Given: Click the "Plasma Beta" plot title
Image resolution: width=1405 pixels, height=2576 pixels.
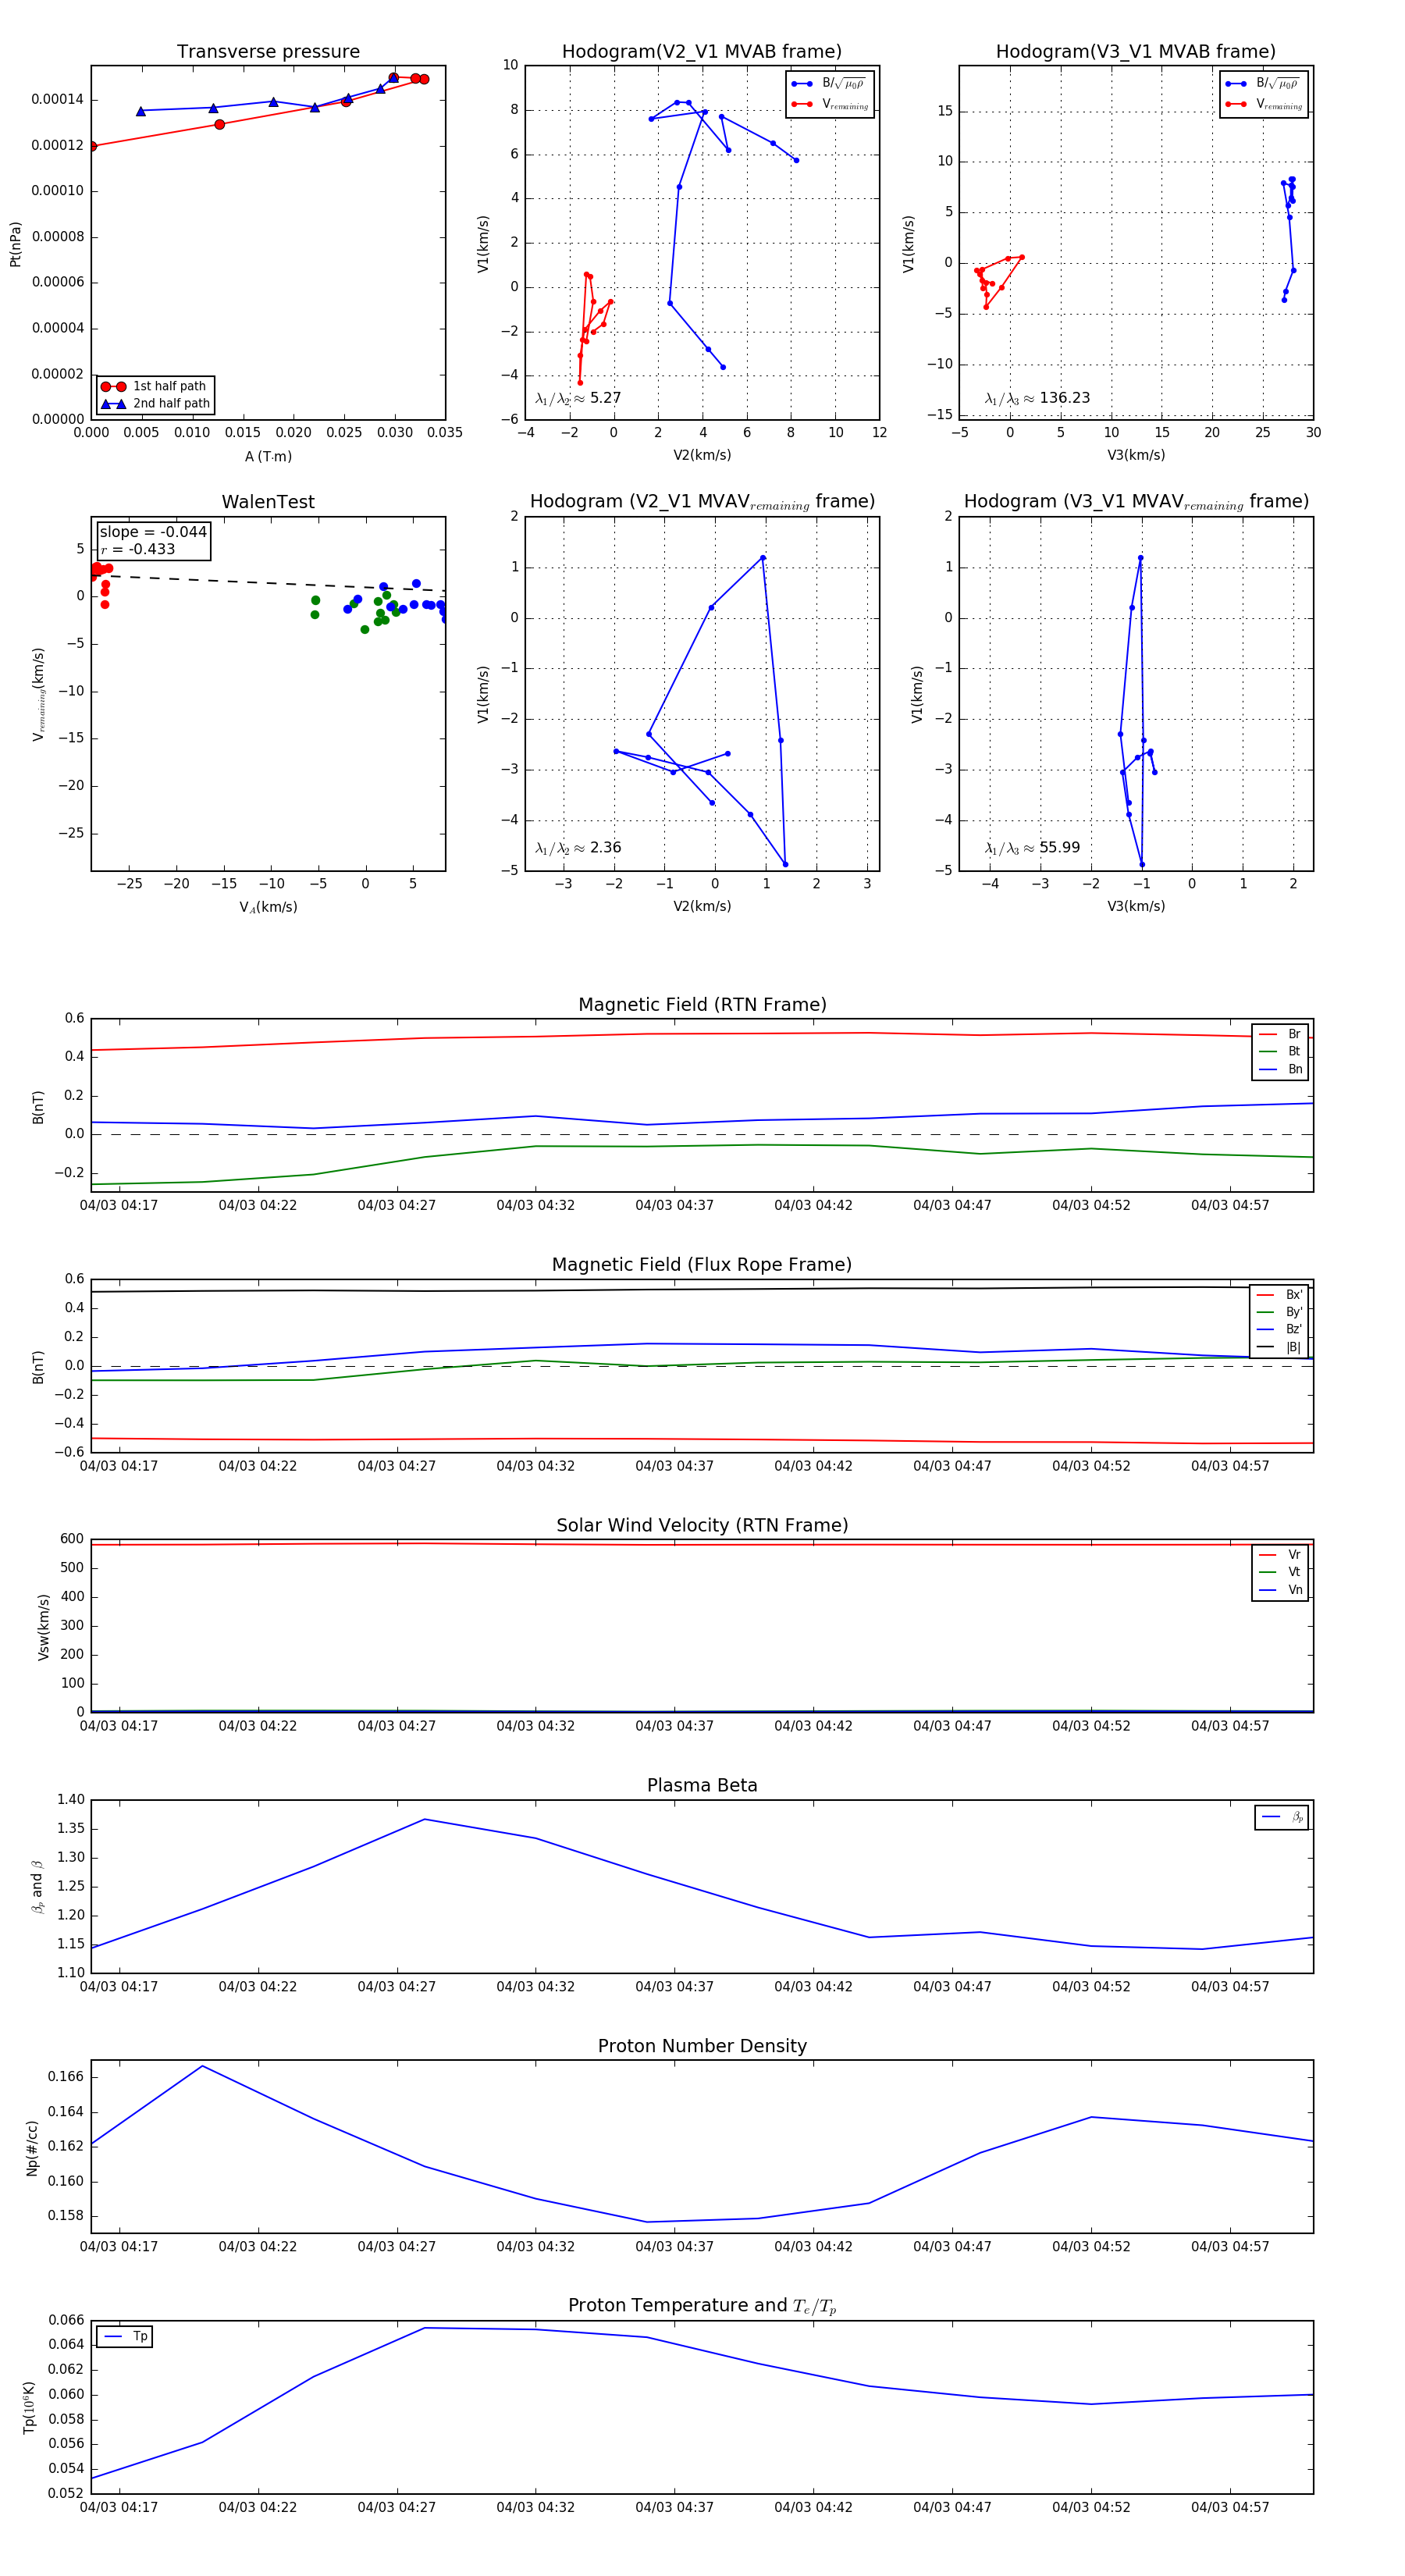Looking at the screenshot, I should [702, 1785].
